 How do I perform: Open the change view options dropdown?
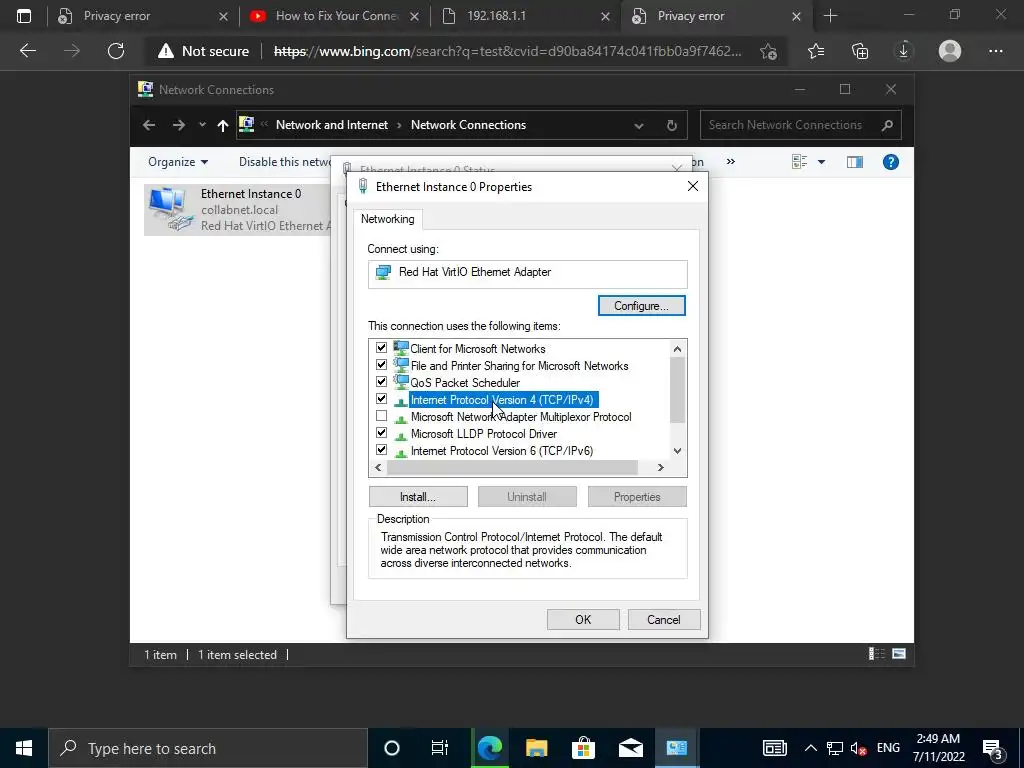[x=822, y=162]
